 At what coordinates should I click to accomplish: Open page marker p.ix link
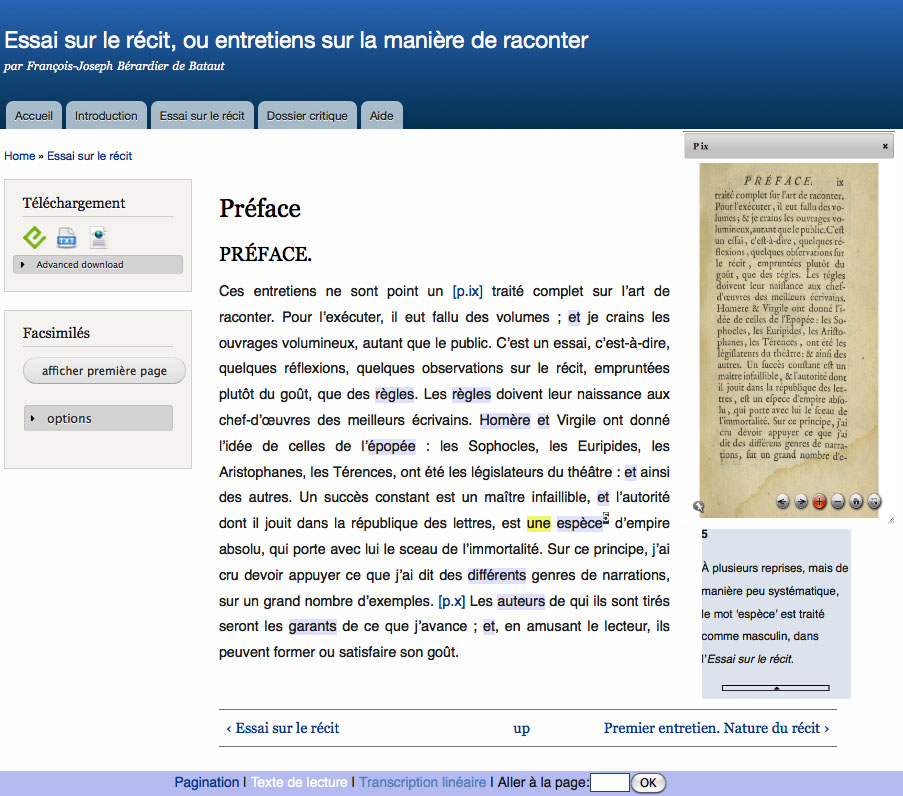468,291
